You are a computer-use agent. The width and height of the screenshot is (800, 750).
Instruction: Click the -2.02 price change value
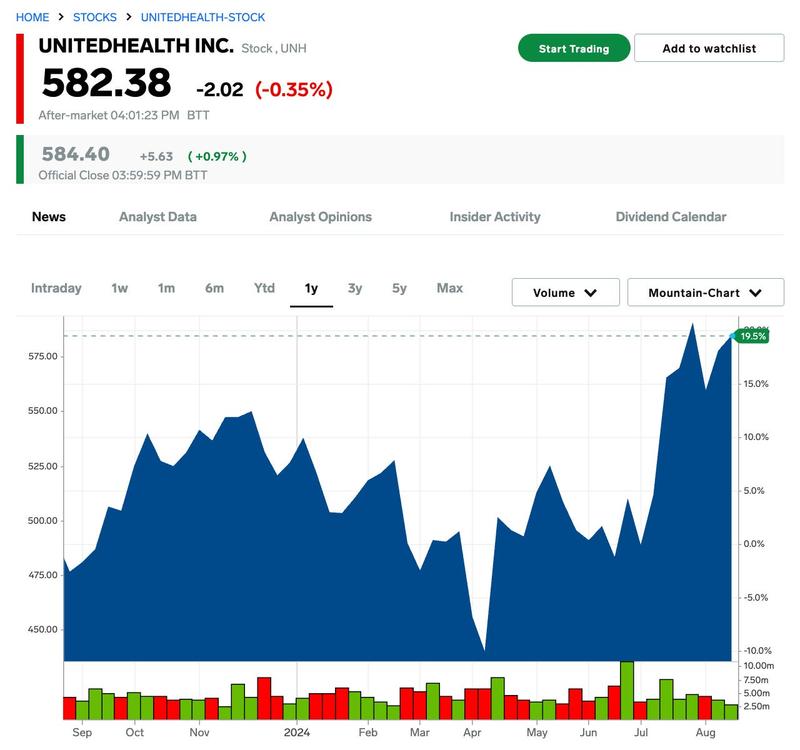(x=220, y=90)
